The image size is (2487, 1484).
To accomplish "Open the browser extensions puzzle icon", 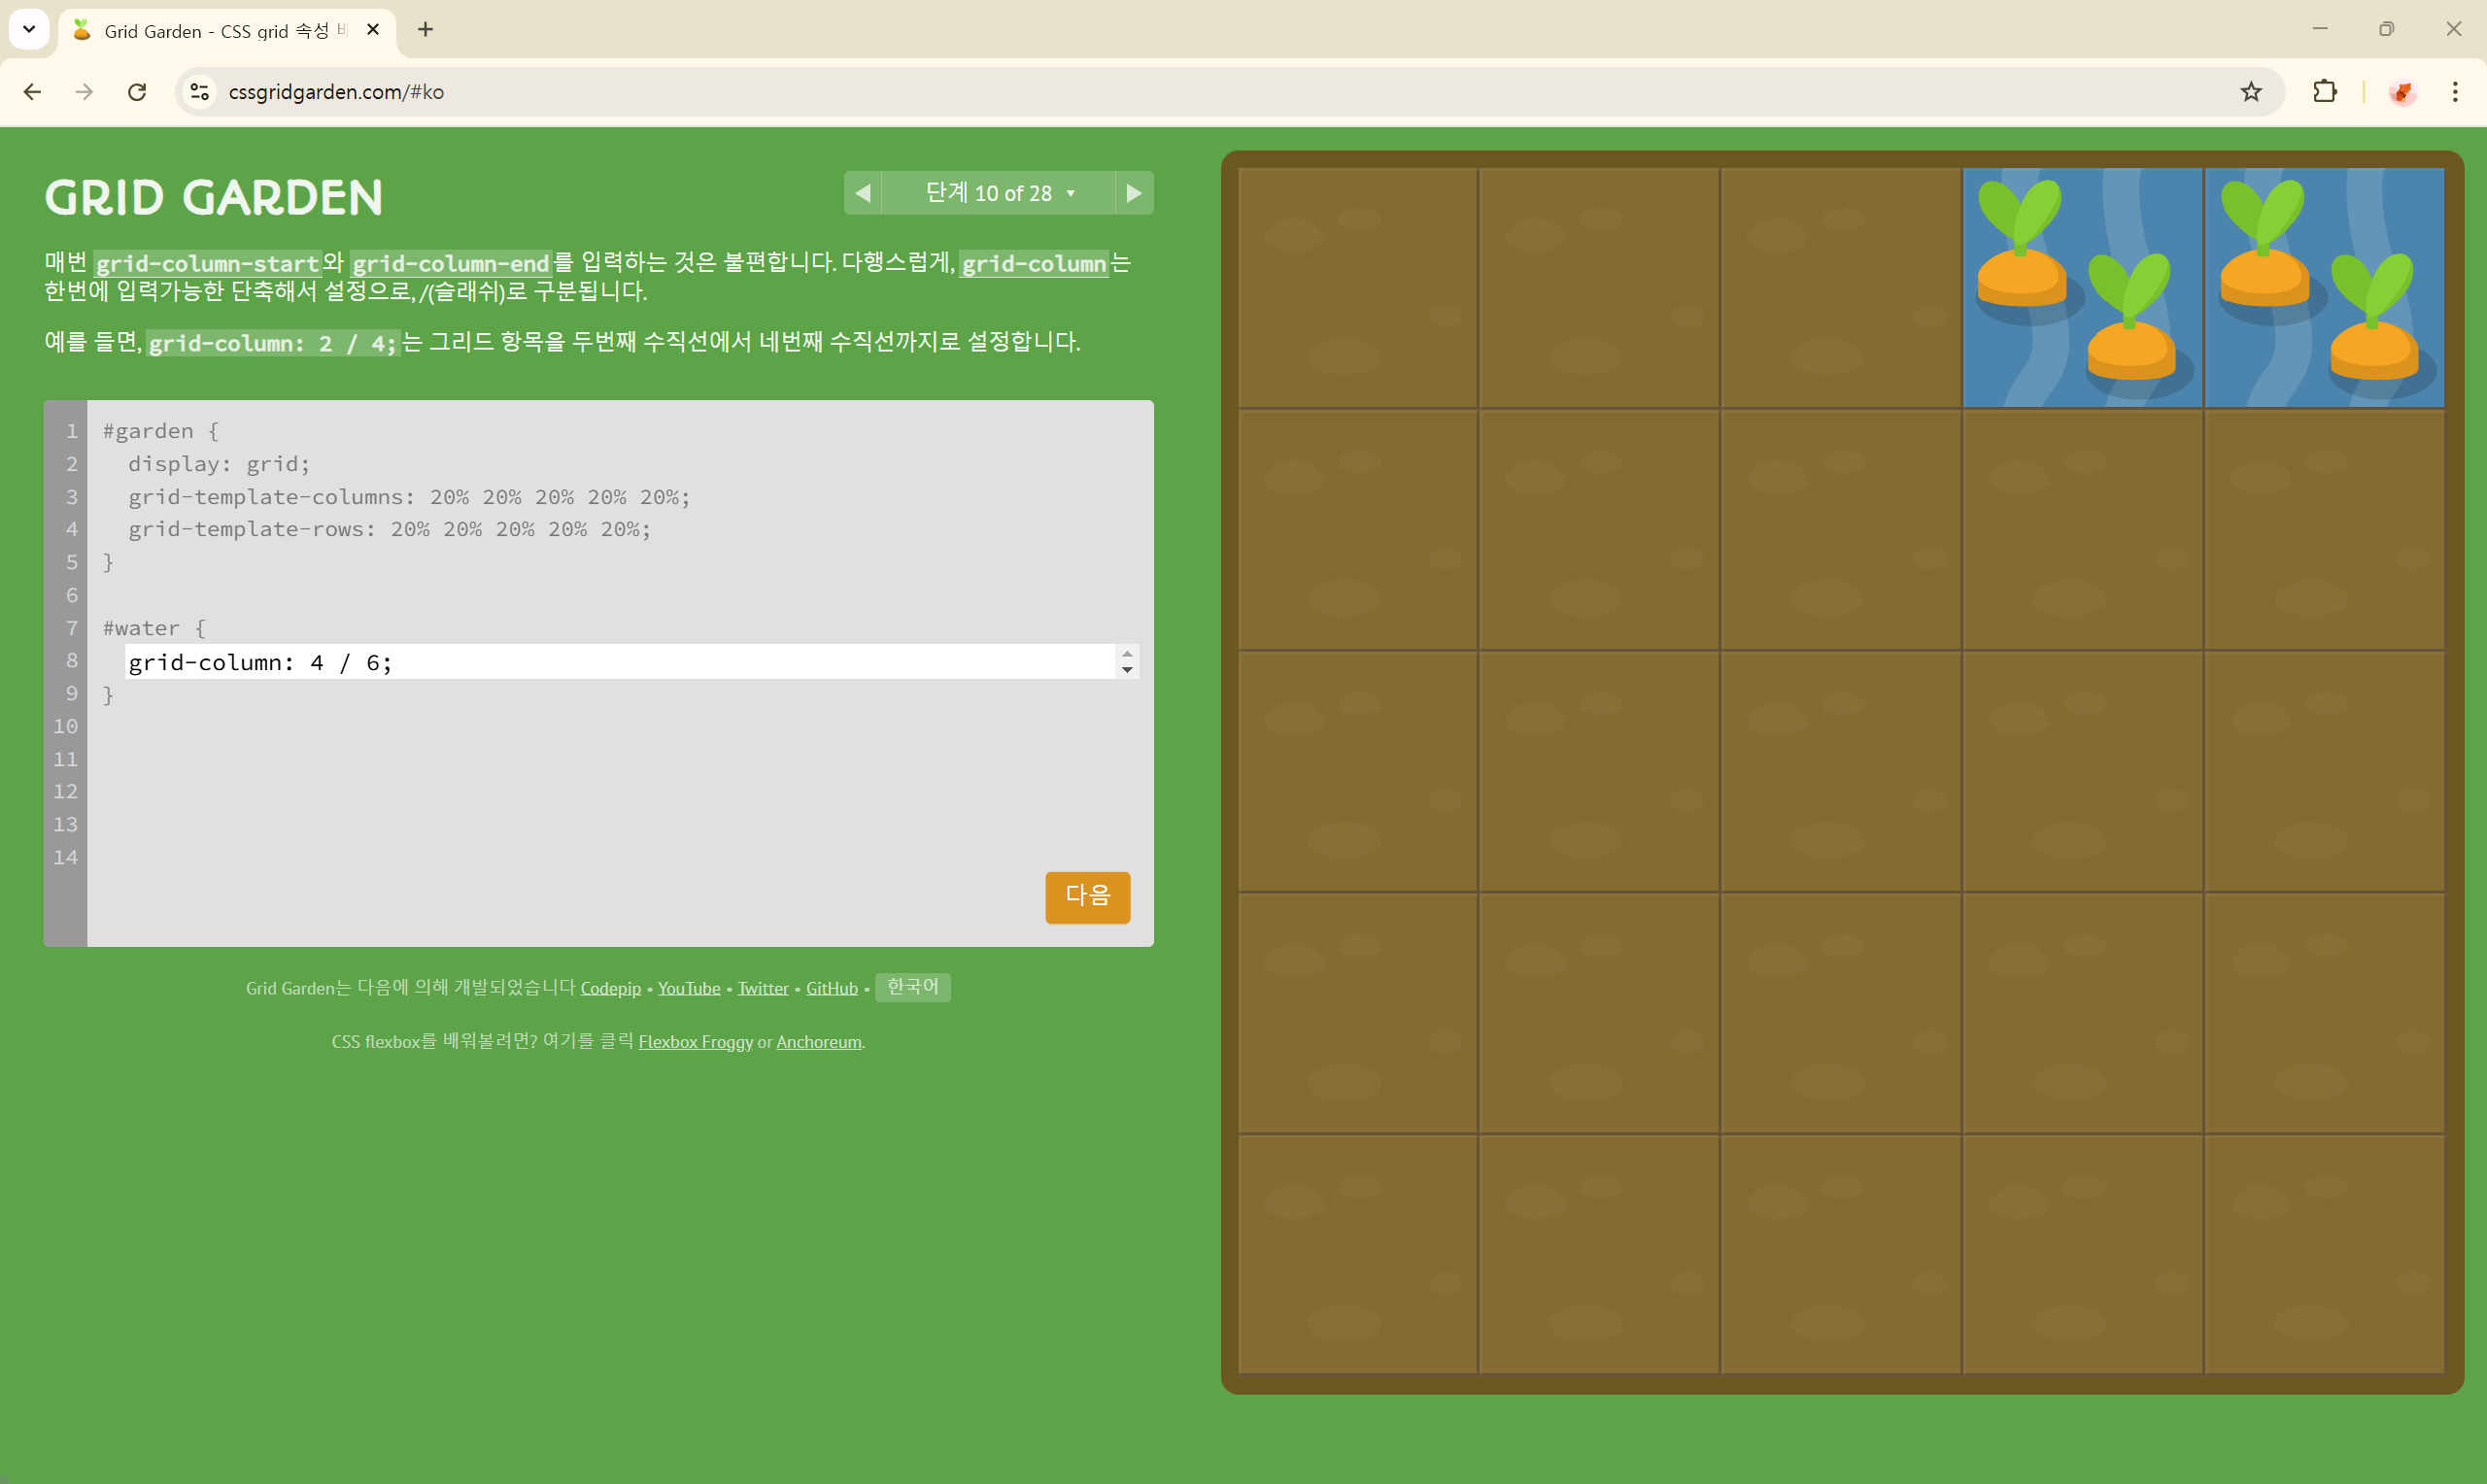I will [x=2325, y=92].
